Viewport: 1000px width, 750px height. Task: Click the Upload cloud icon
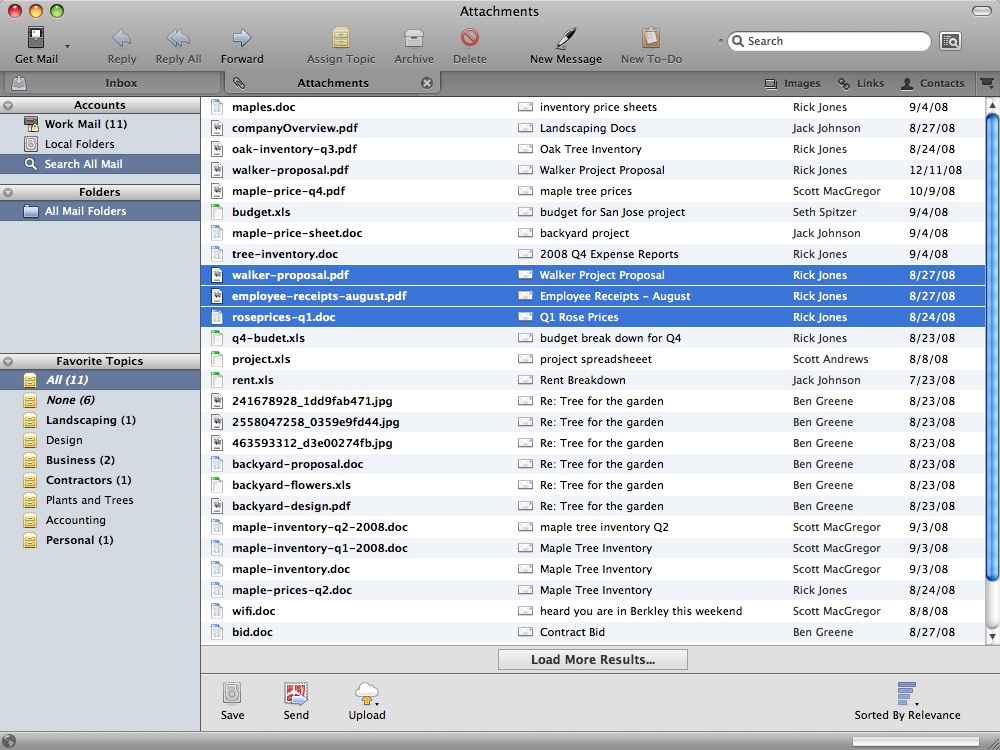pos(367,693)
